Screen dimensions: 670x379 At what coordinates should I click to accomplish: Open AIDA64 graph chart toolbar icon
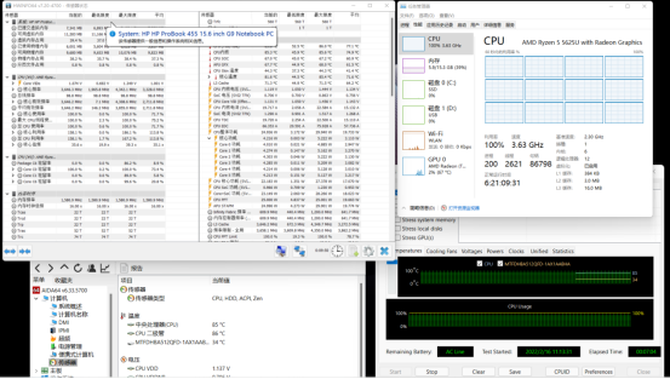coord(105,268)
